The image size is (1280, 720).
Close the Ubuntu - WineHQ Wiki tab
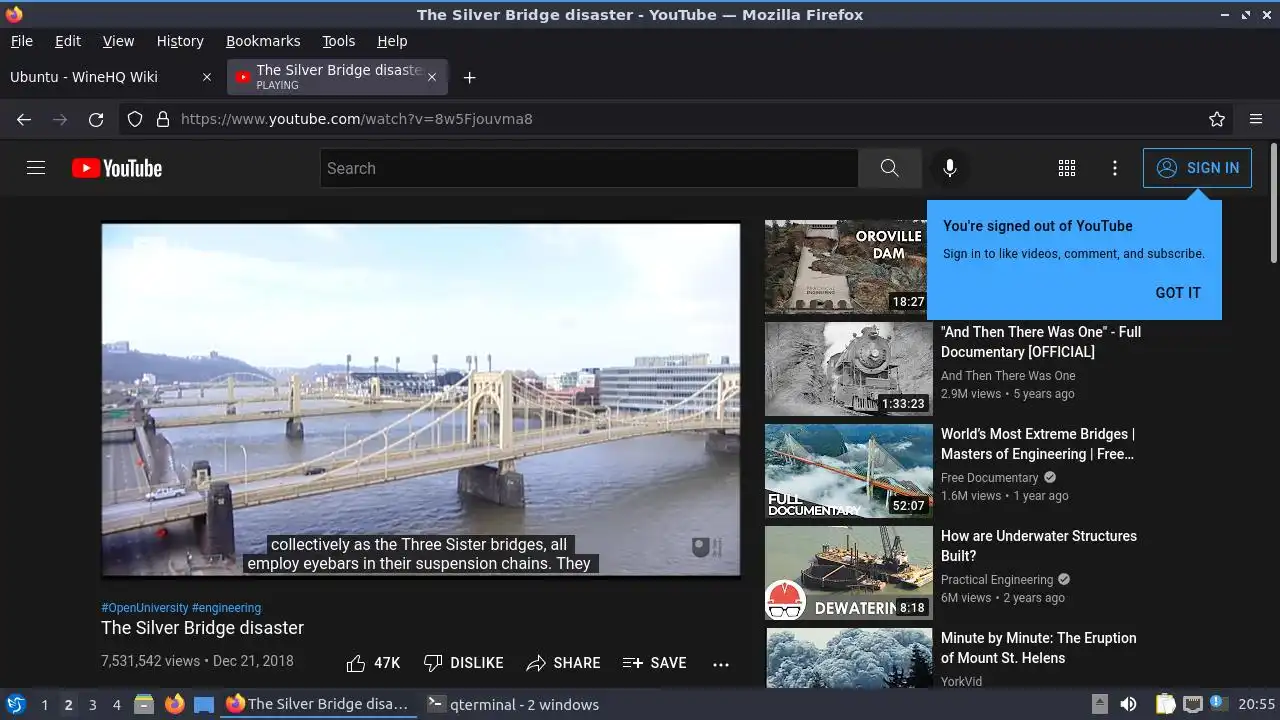pos(207,77)
